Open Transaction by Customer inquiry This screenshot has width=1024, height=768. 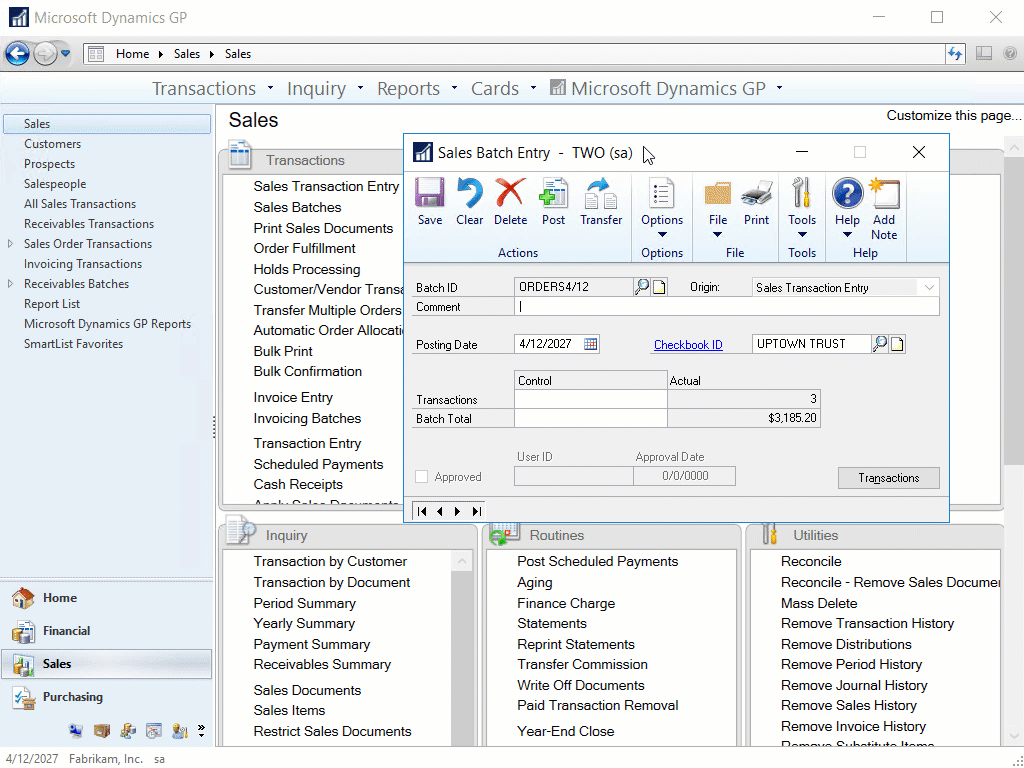pyautogui.click(x=330, y=562)
